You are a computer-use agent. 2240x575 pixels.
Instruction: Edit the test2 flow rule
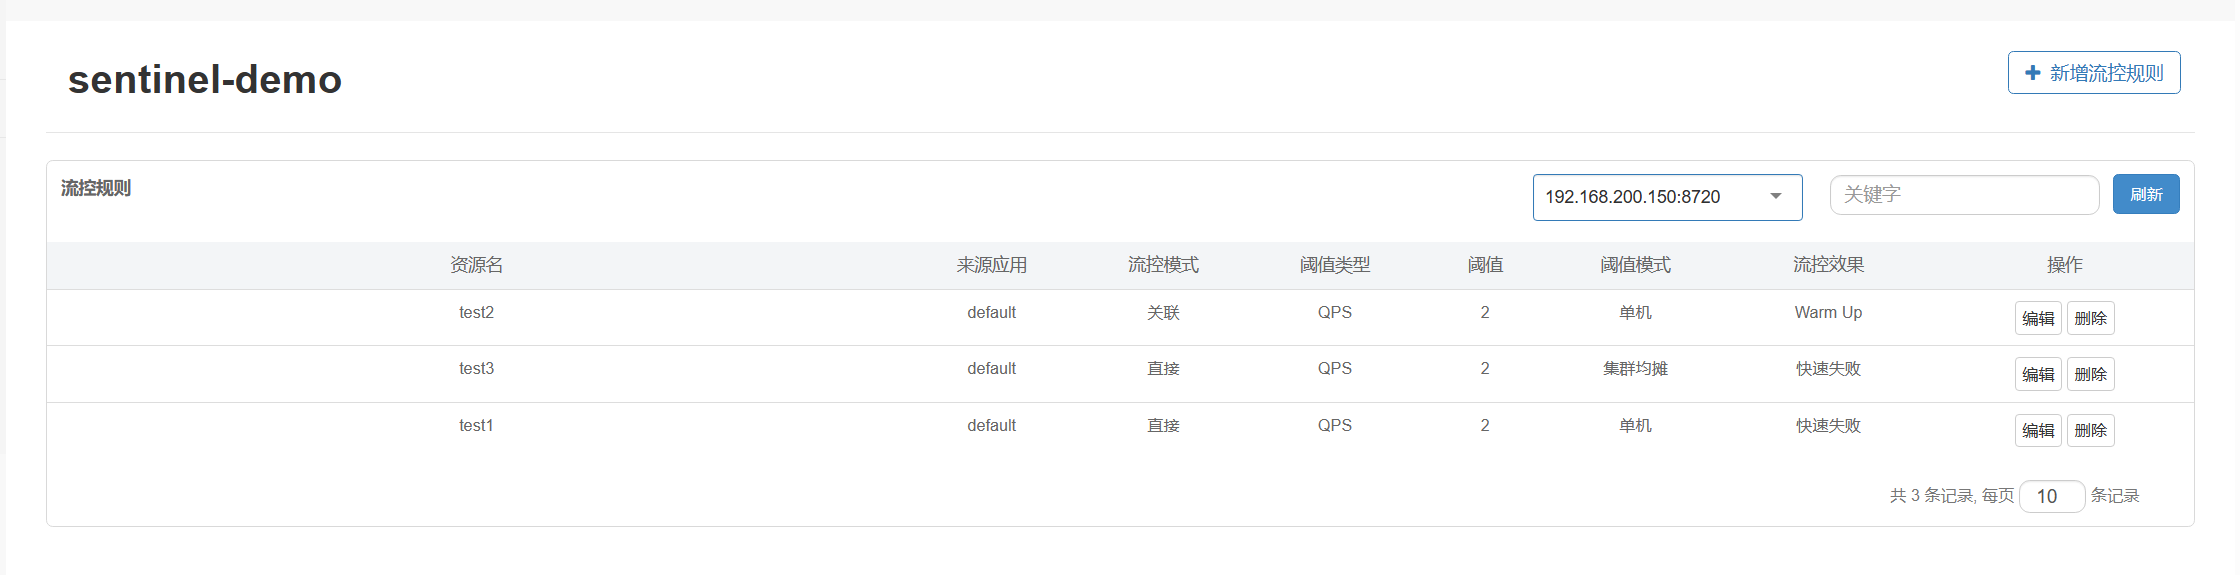(2037, 318)
